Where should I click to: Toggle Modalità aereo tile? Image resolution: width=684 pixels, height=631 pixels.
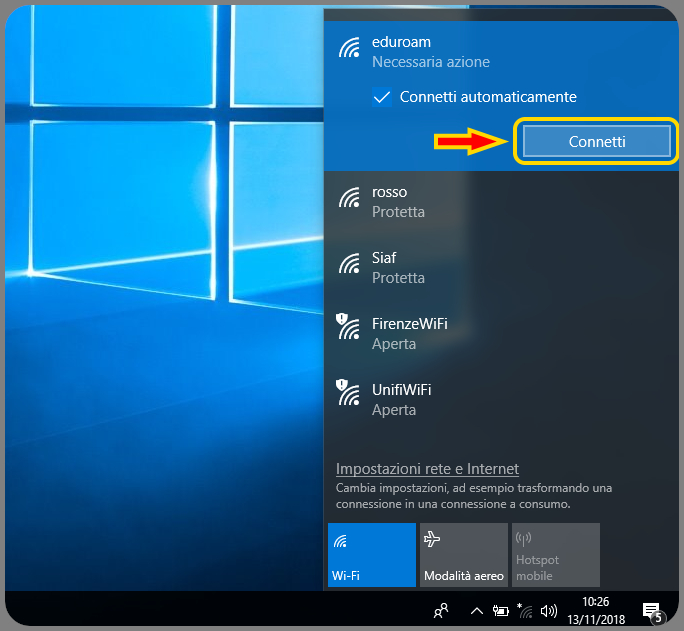tap(464, 555)
